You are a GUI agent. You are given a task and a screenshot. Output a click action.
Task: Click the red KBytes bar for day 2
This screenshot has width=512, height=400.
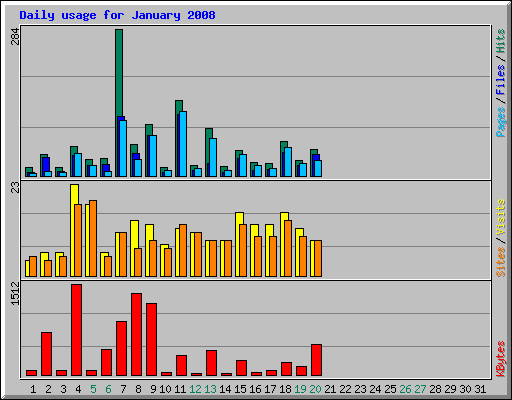(46, 354)
